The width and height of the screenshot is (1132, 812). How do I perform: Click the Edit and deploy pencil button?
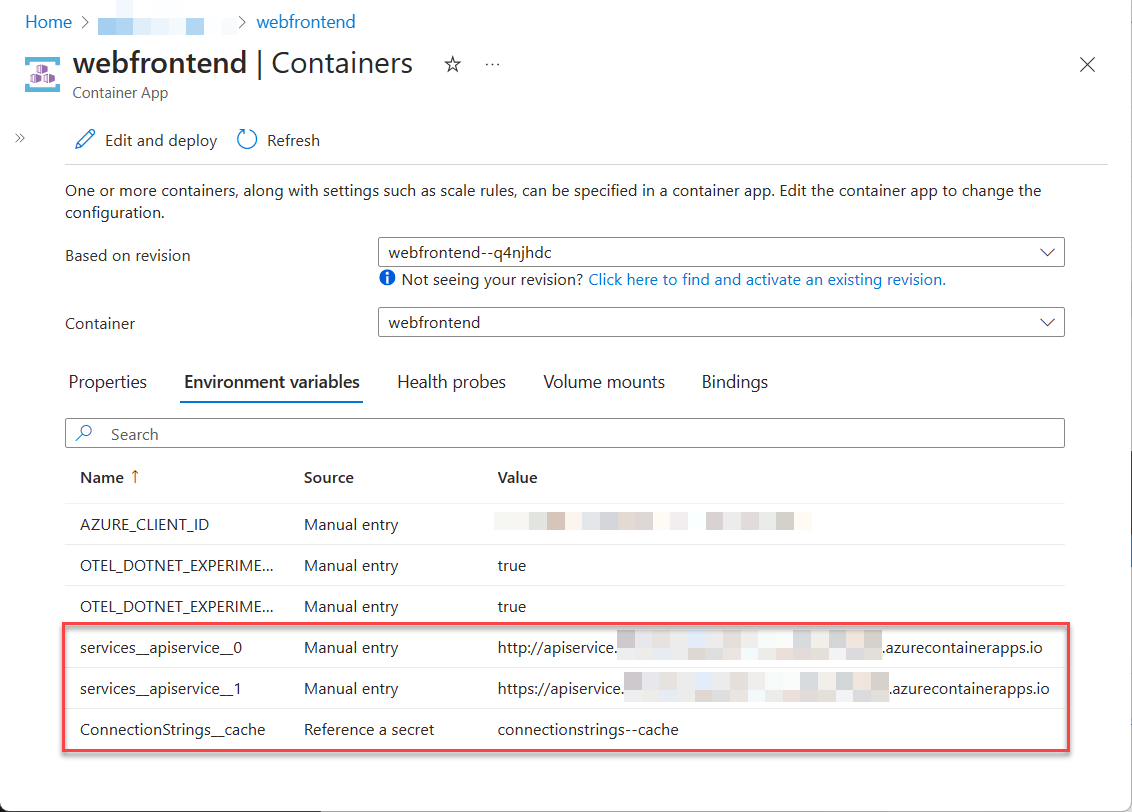point(146,140)
